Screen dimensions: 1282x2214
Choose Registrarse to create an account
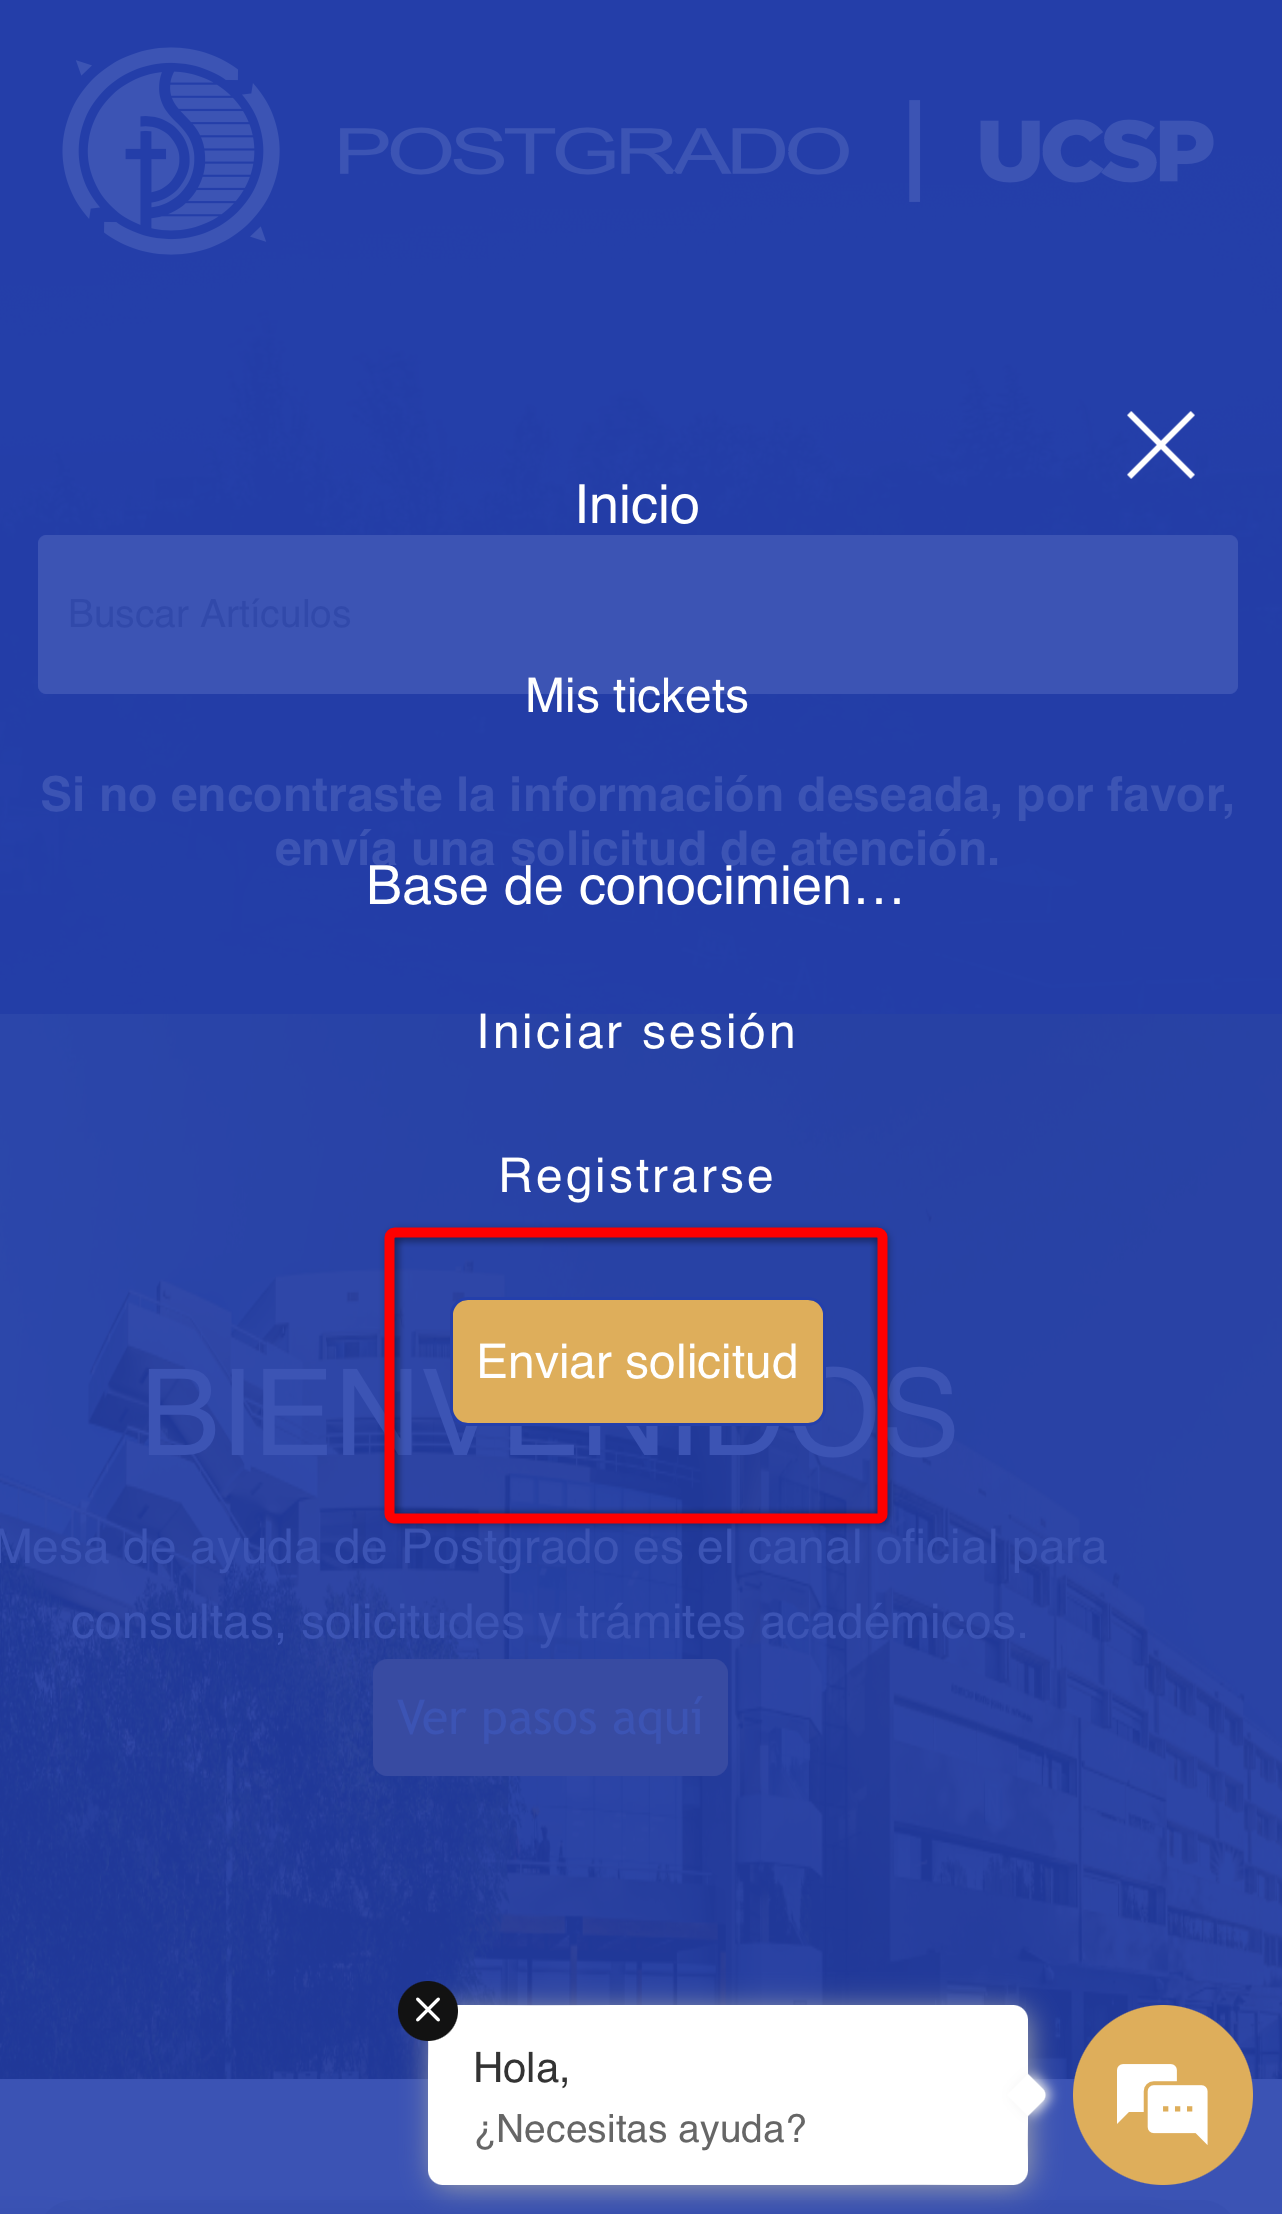637,1176
